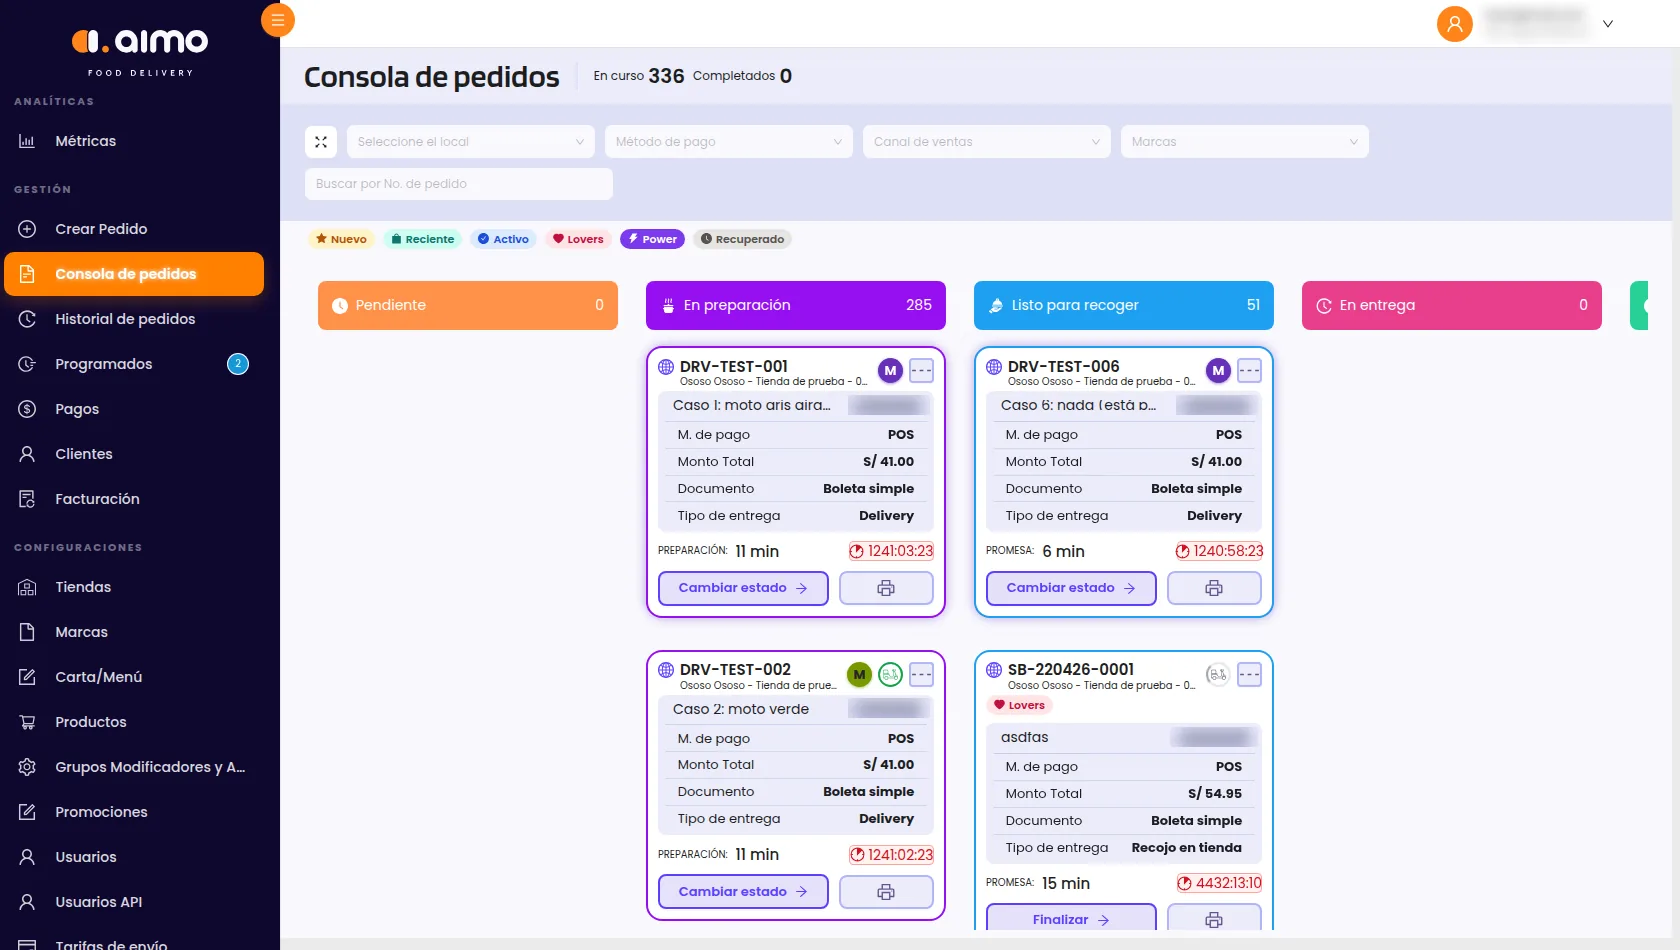Click 'Cambiar estado' on DRV-TEST-001
Image resolution: width=1680 pixels, height=950 pixels.
pos(743,588)
